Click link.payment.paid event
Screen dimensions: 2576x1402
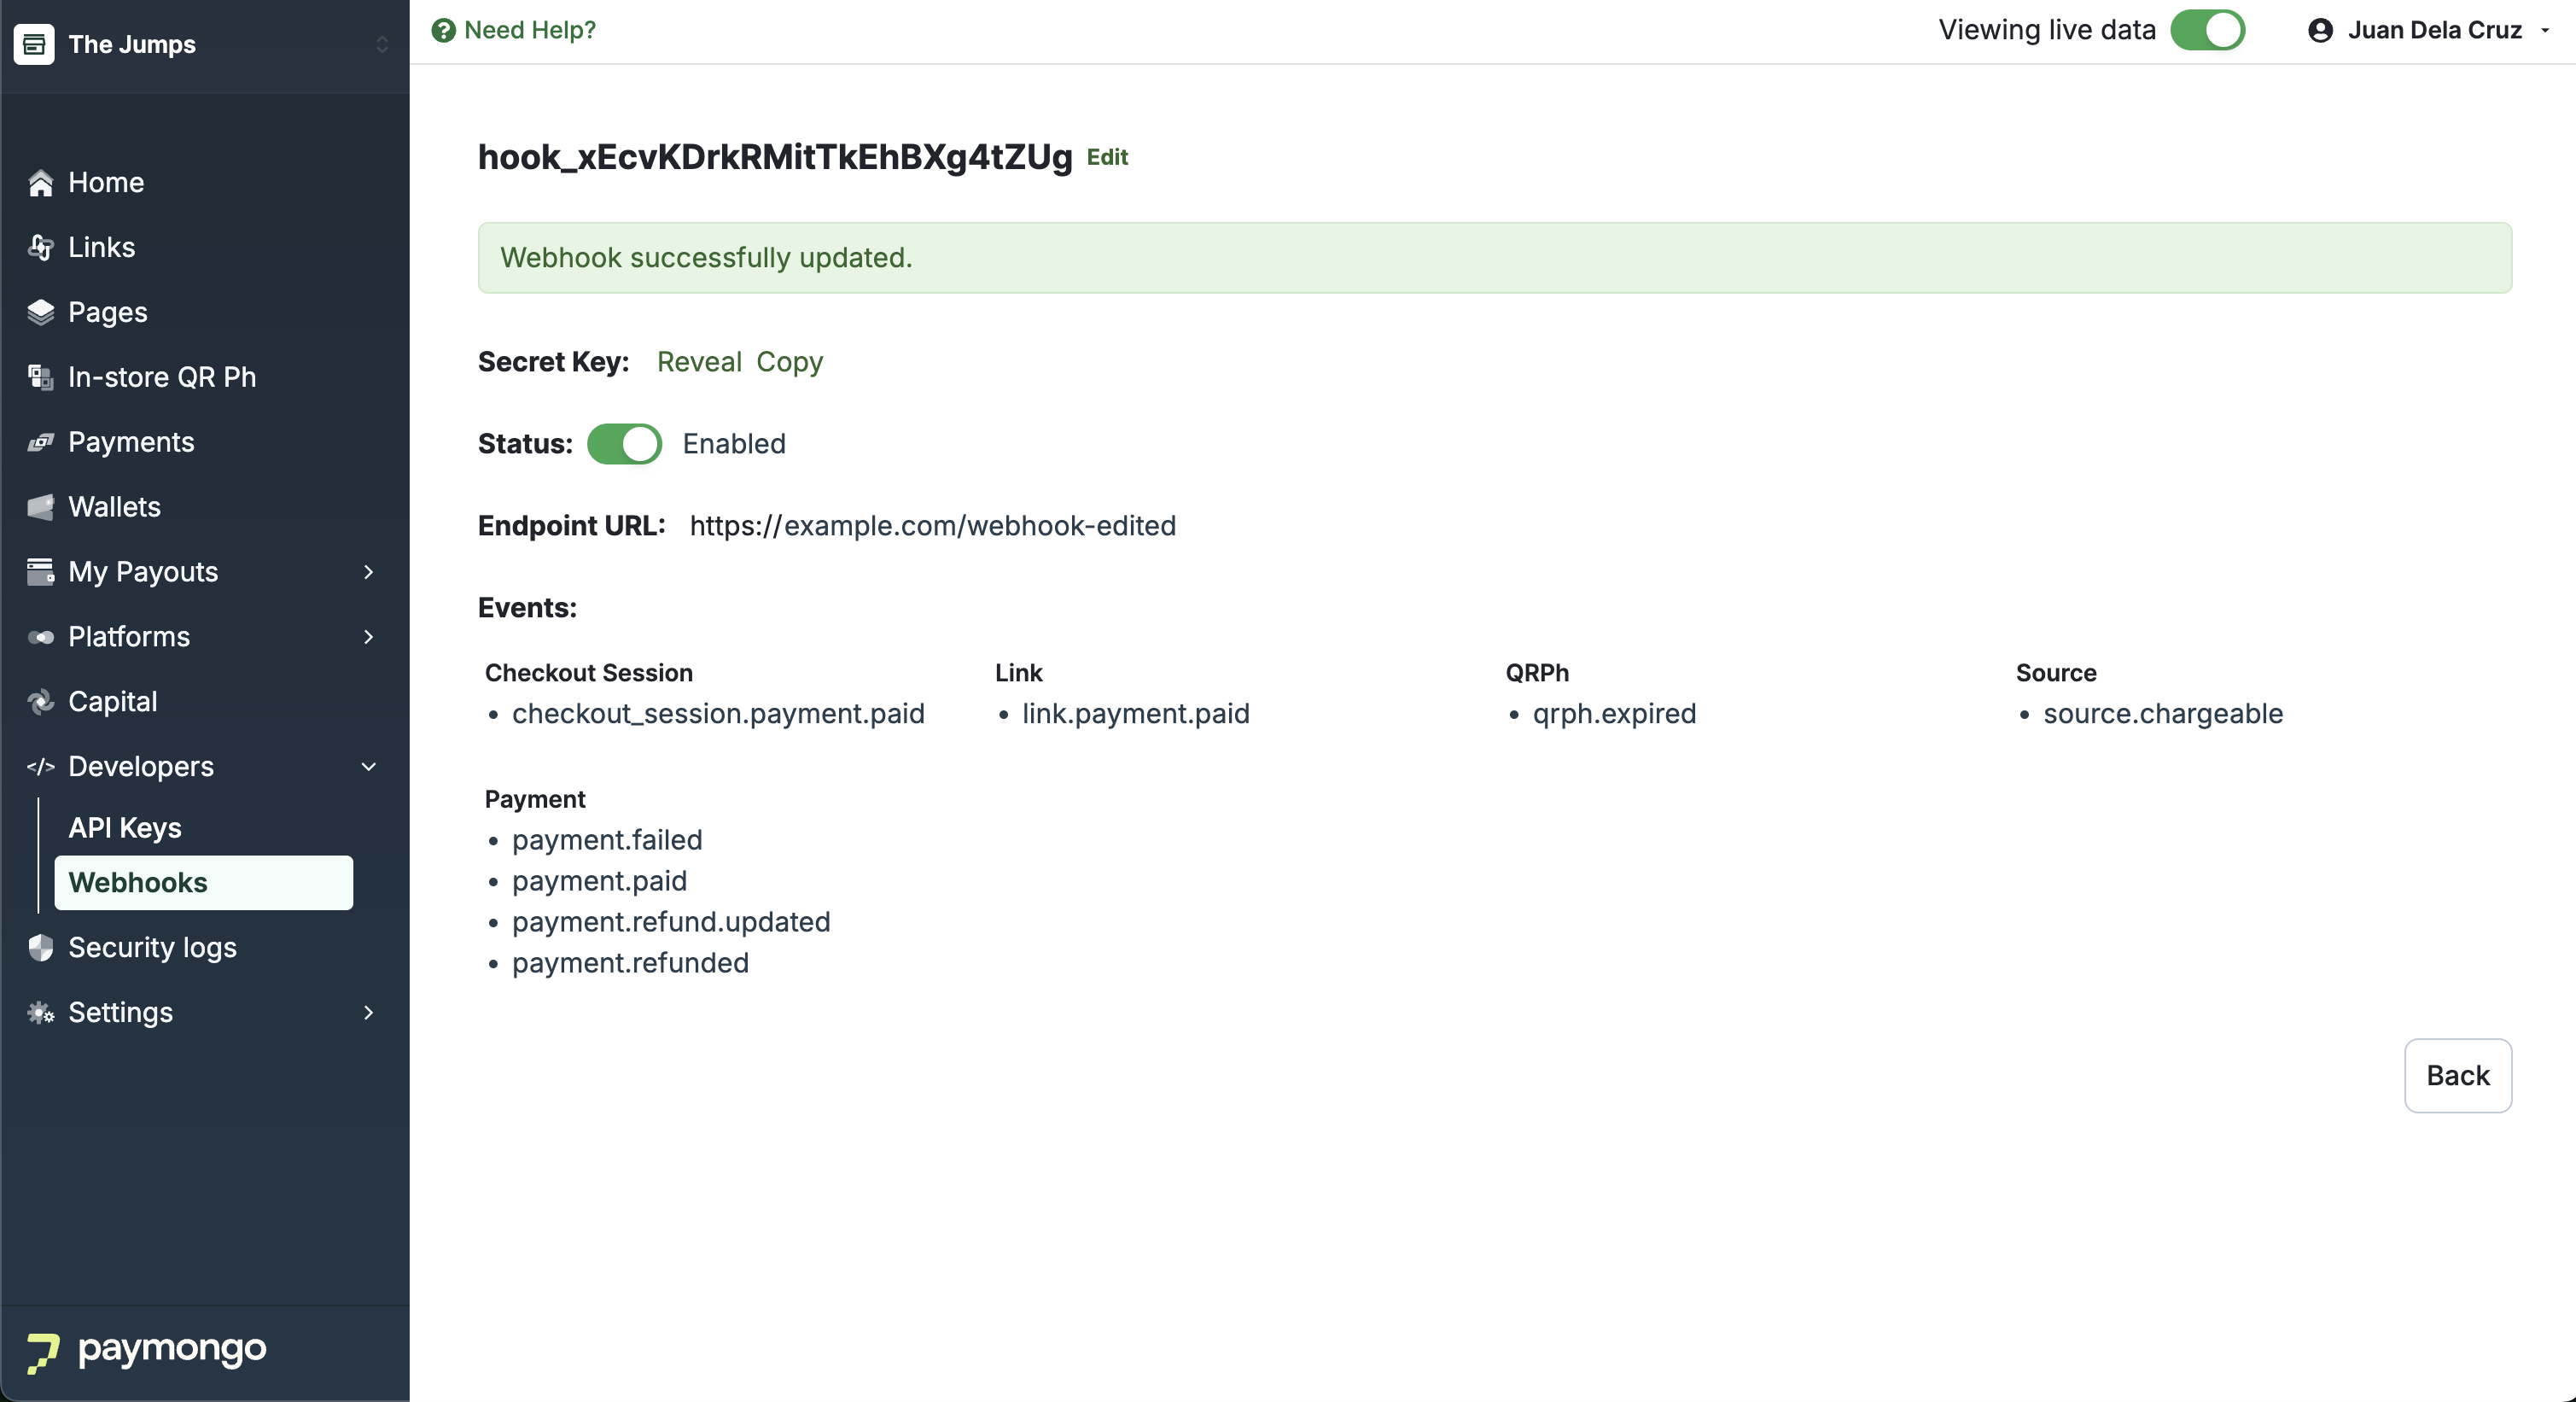pos(1136,714)
